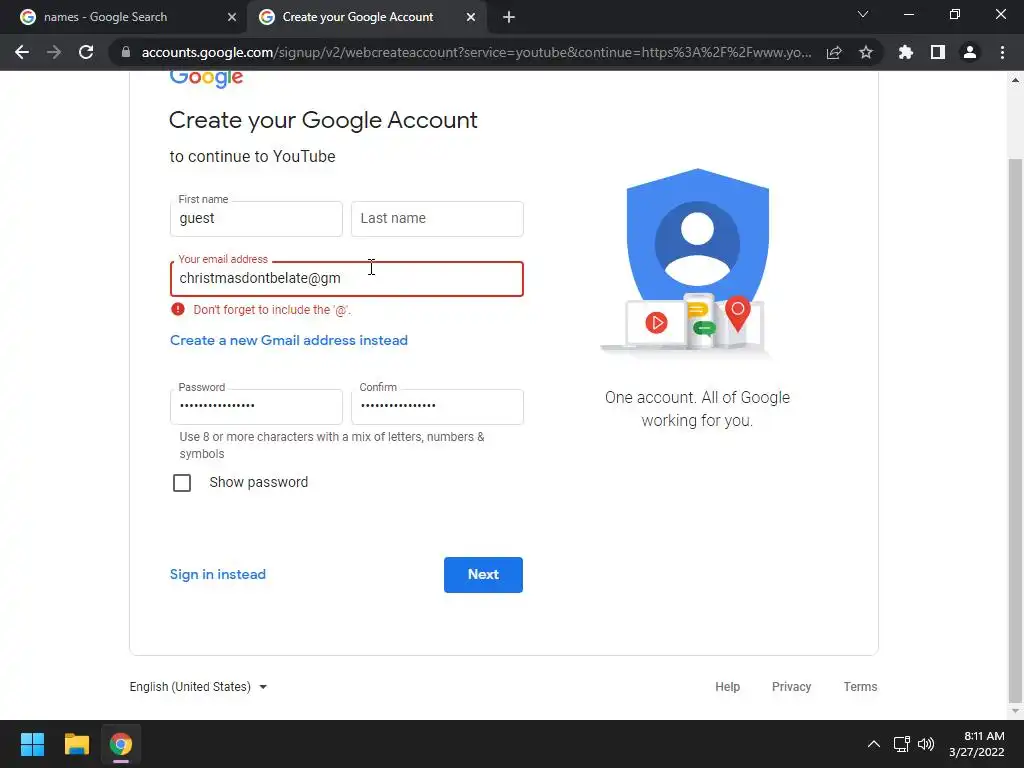Click the 'Don't forget to include the @' error text
Viewport: 1024px width, 768px height.
click(x=272, y=310)
